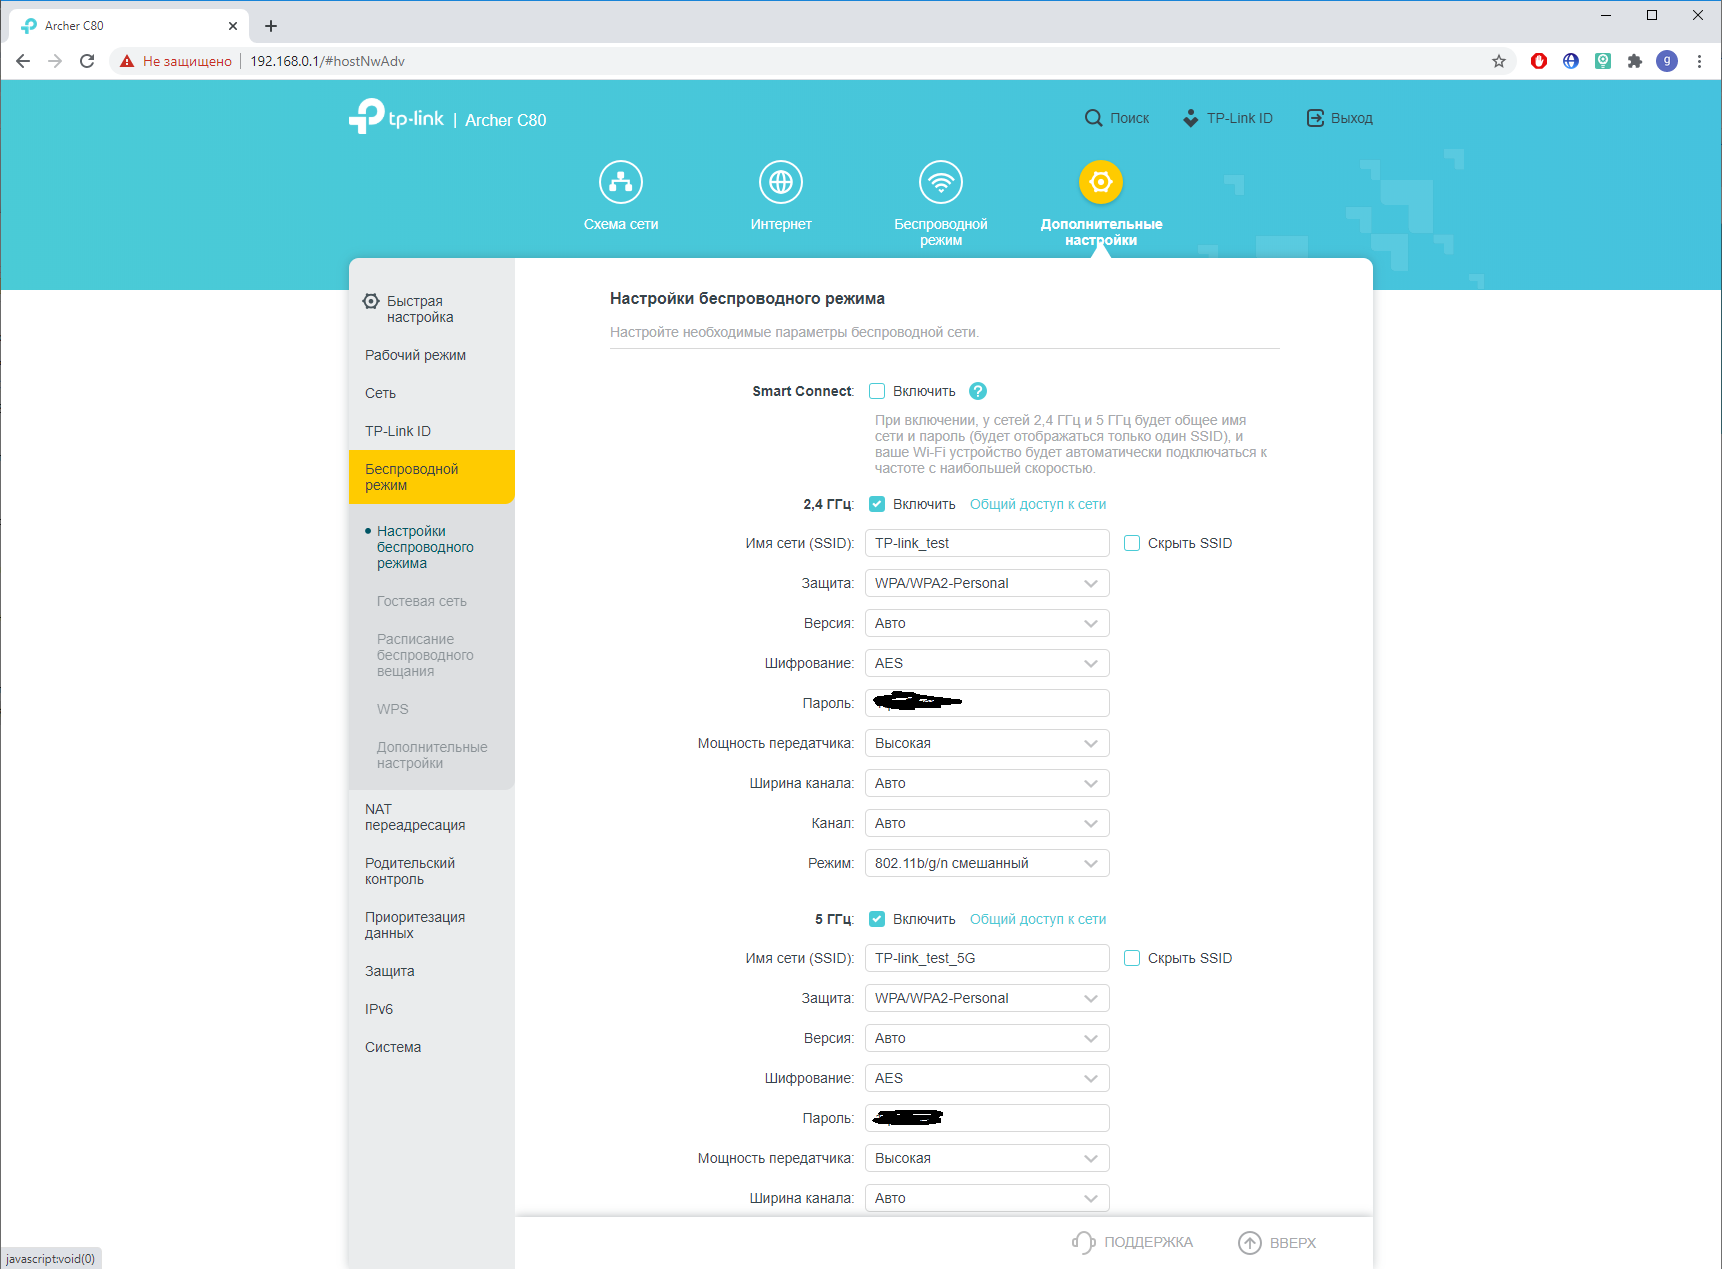Open the 802.11b/g/n mode (Режим) dropdown

point(987,863)
